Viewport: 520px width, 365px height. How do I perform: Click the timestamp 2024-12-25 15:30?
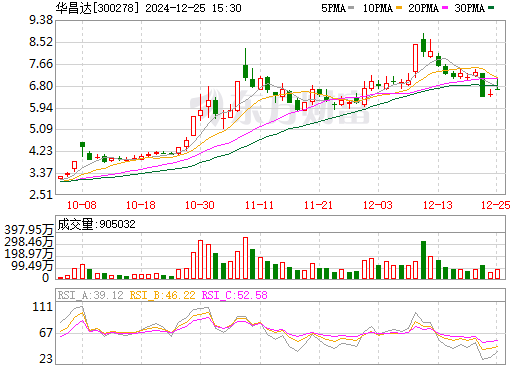[193, 8]
